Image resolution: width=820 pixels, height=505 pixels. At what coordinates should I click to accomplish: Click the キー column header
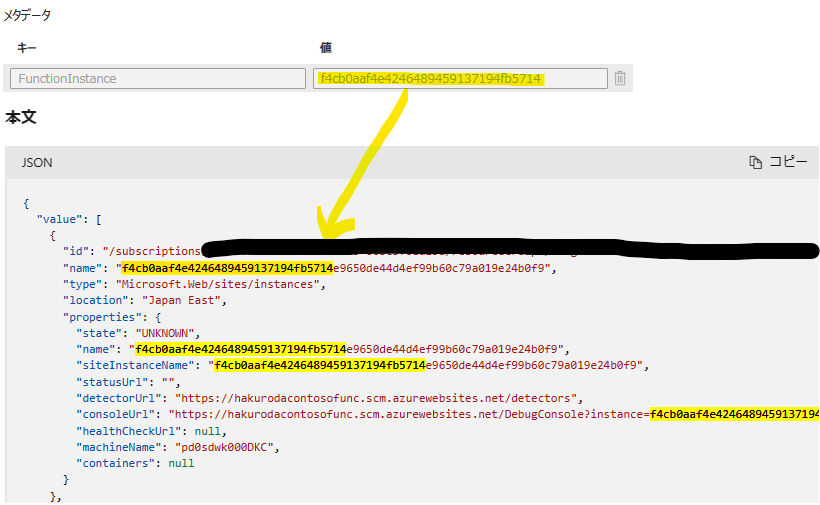coord(26,47)
